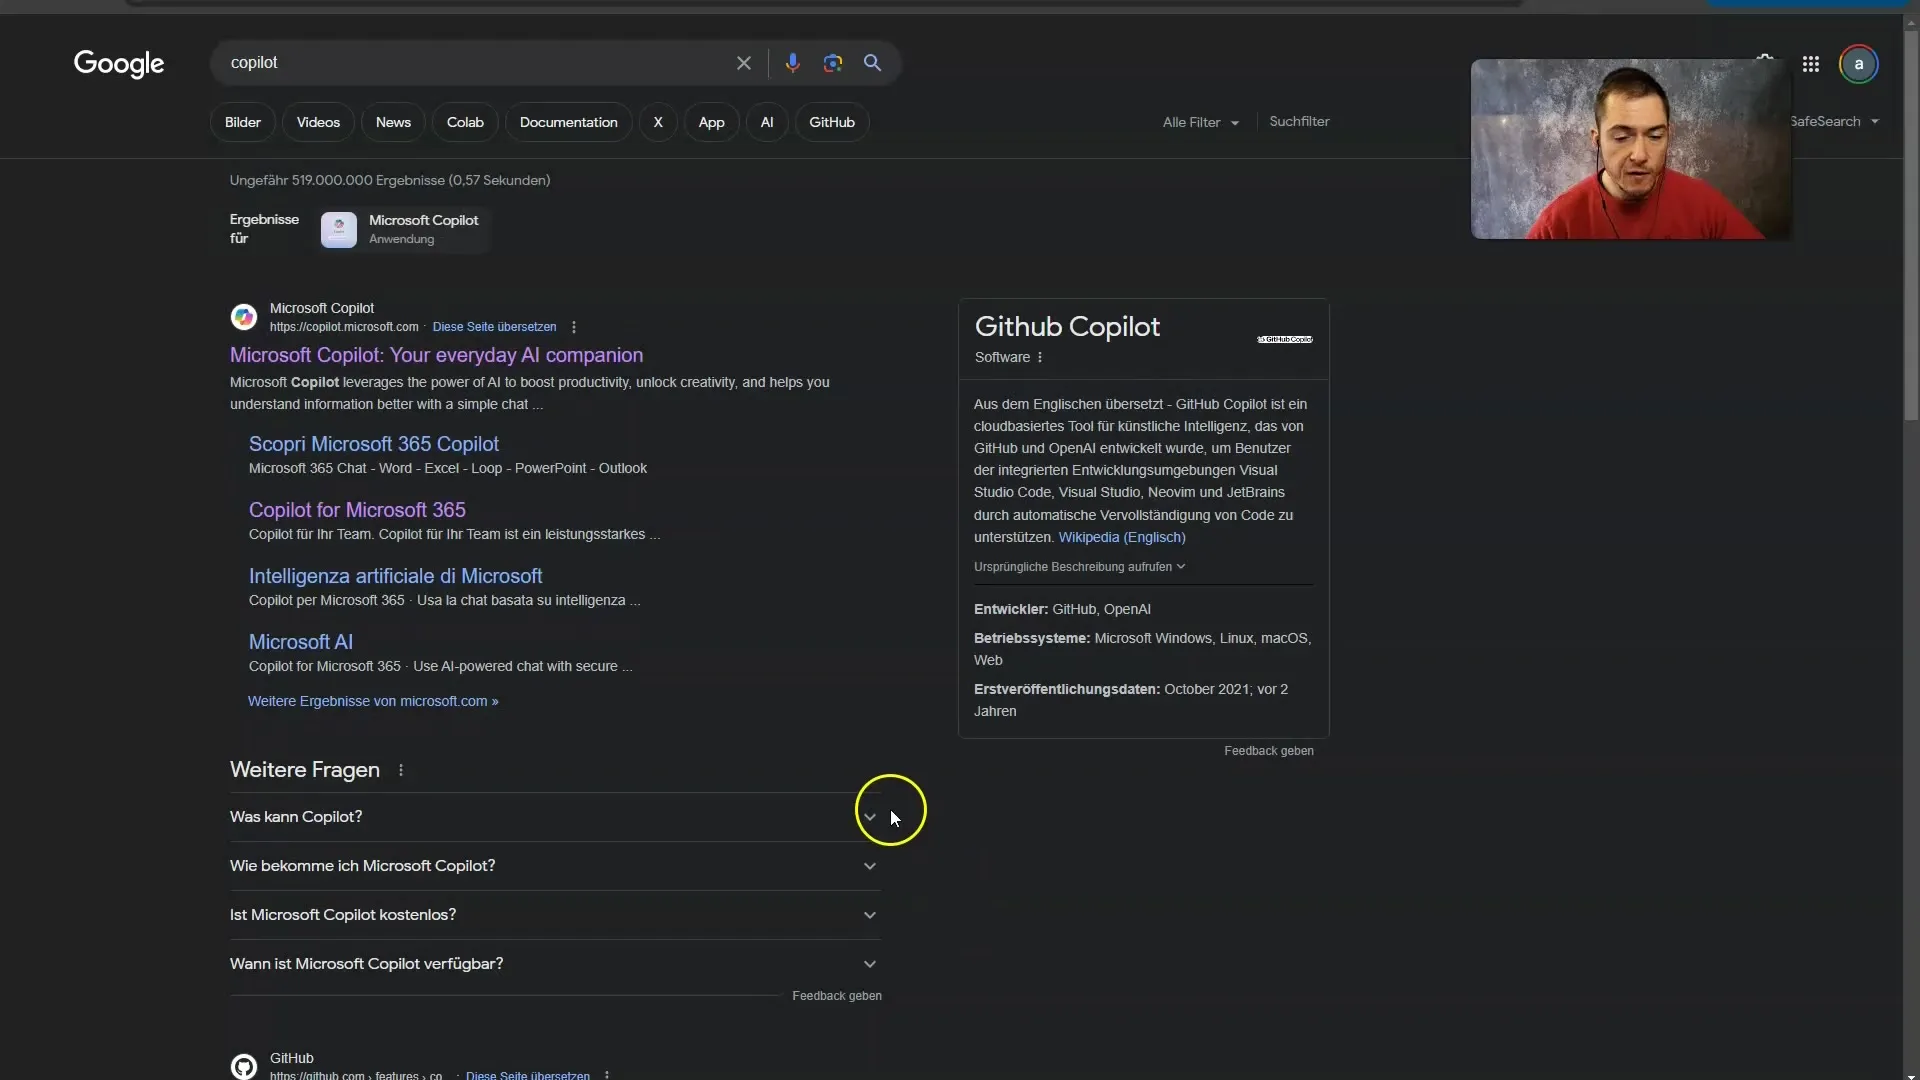This screenshot has width=1920, height=1080.
Task: Click the magnifying glass search icon
Action: pyautogui.click(x=872, y=62)
